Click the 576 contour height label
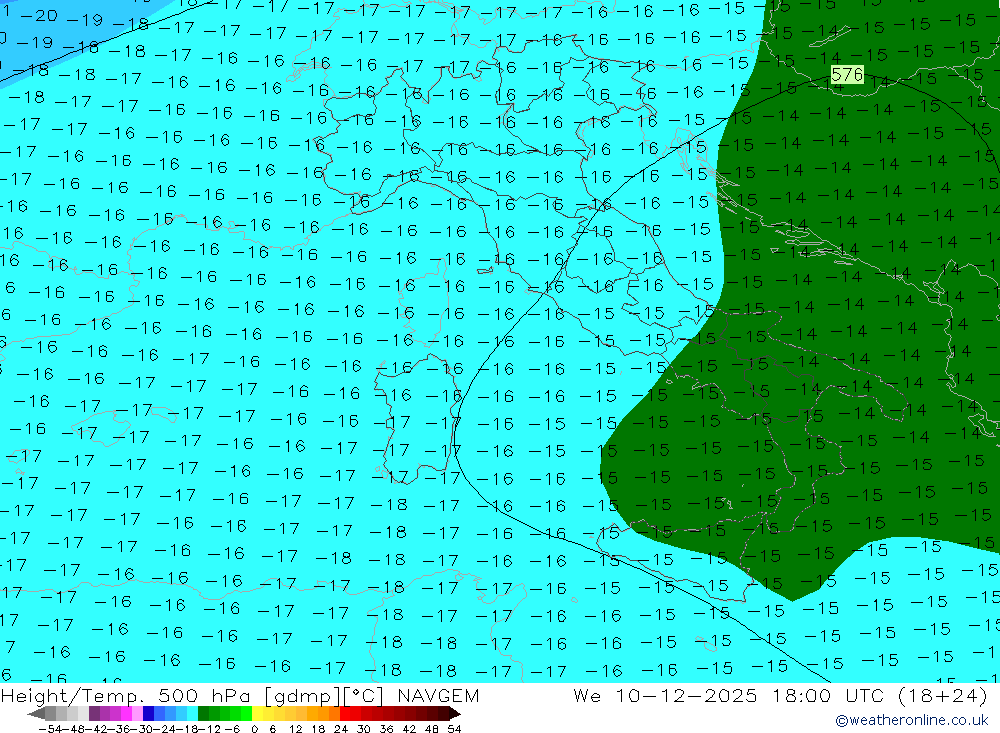This screenshot has width=1000, height=733. pos(847,75)
